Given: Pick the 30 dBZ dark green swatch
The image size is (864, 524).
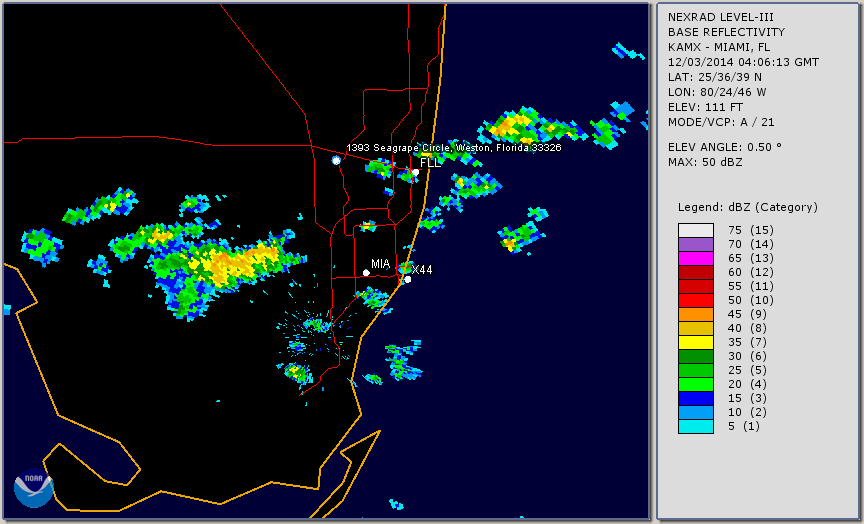Looking at the screenshot, I should [x=695, y=356].
